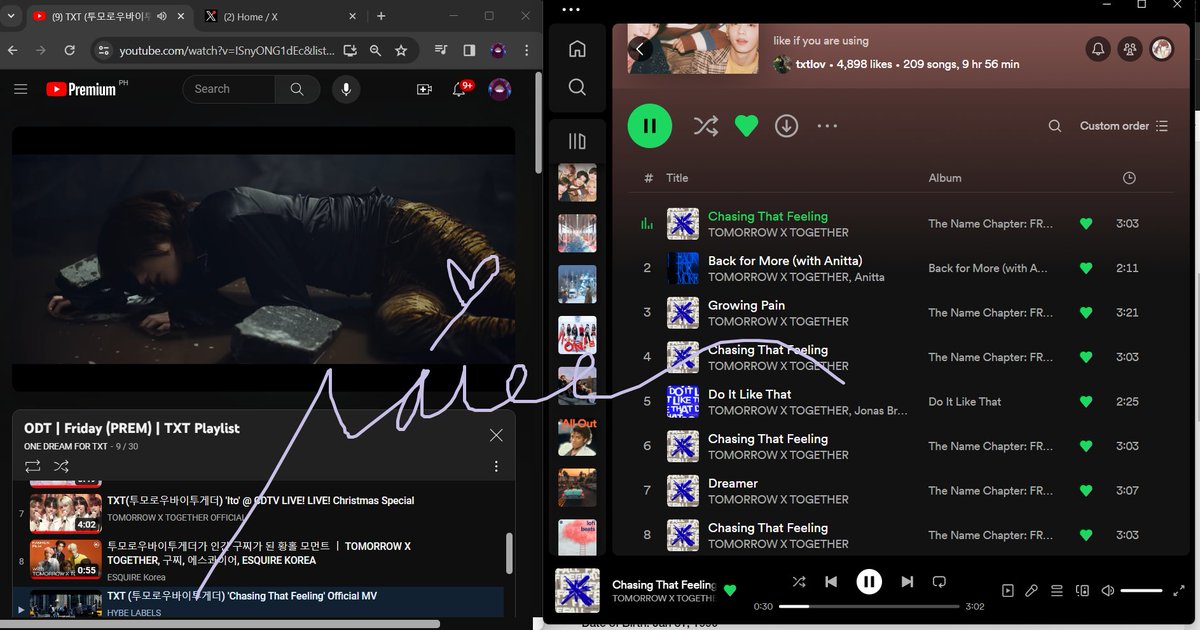Click the YouTube Search field

pyautogui.click(x=229, y=89)
